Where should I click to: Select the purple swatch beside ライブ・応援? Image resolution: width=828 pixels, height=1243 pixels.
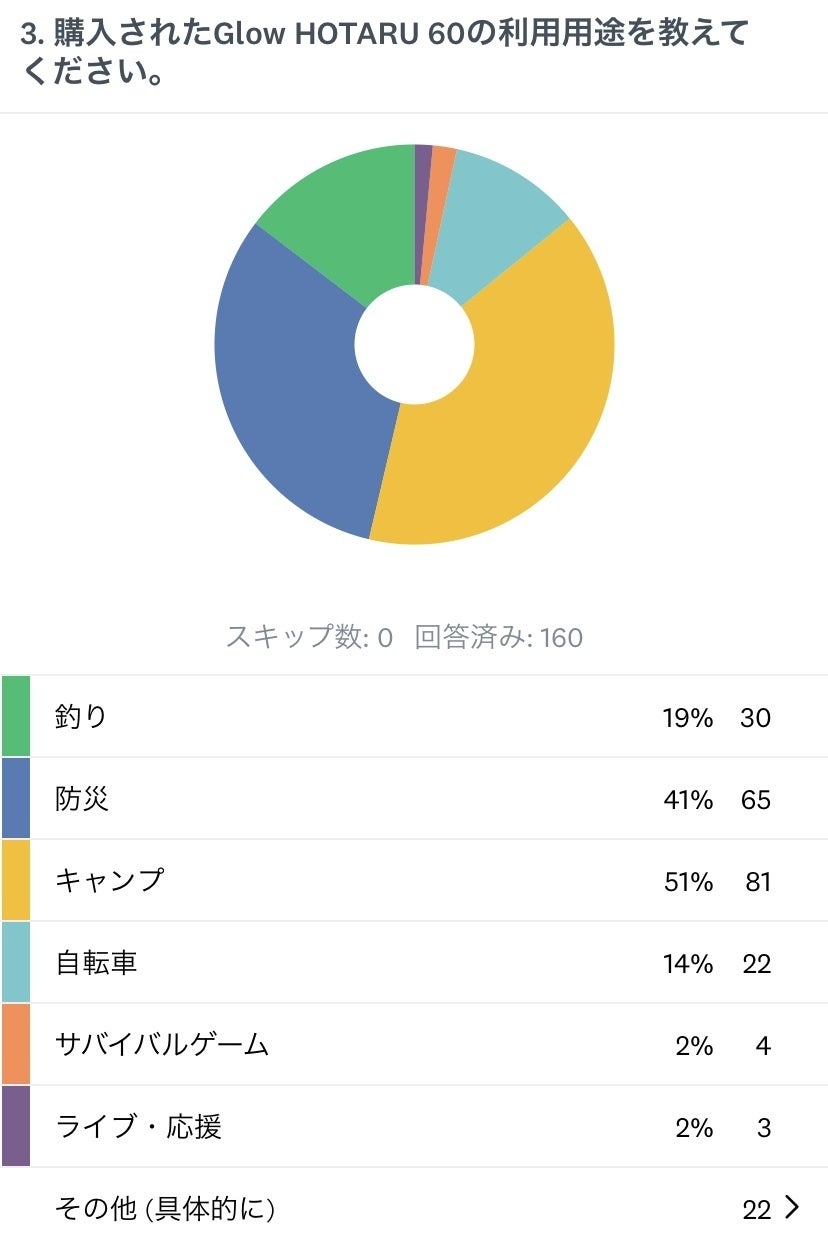(16, 1126)
